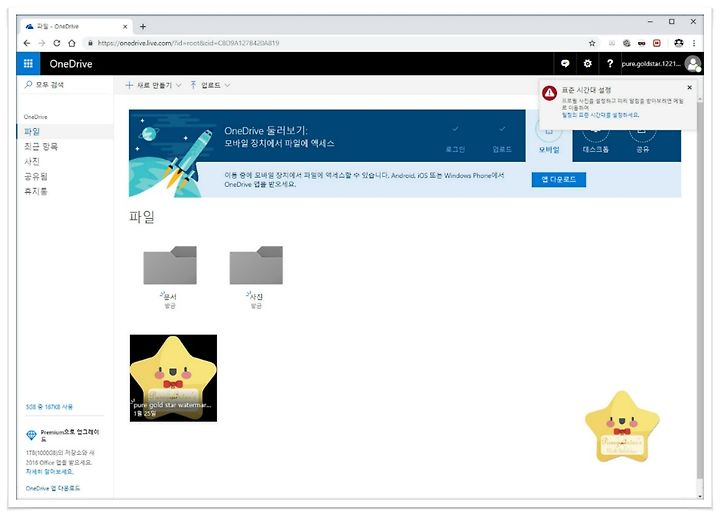The height and width of the screenshot is (515, 720).
Task: Click the browser home icon
Action: (72, 43)
